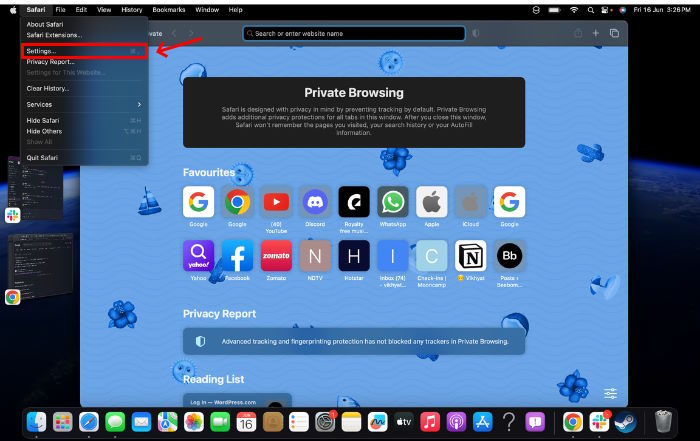Image resolution: width=700 pixels, height=441 pixels.
Task: Open the Inbox (74) favourite
Action: (393, 256)
